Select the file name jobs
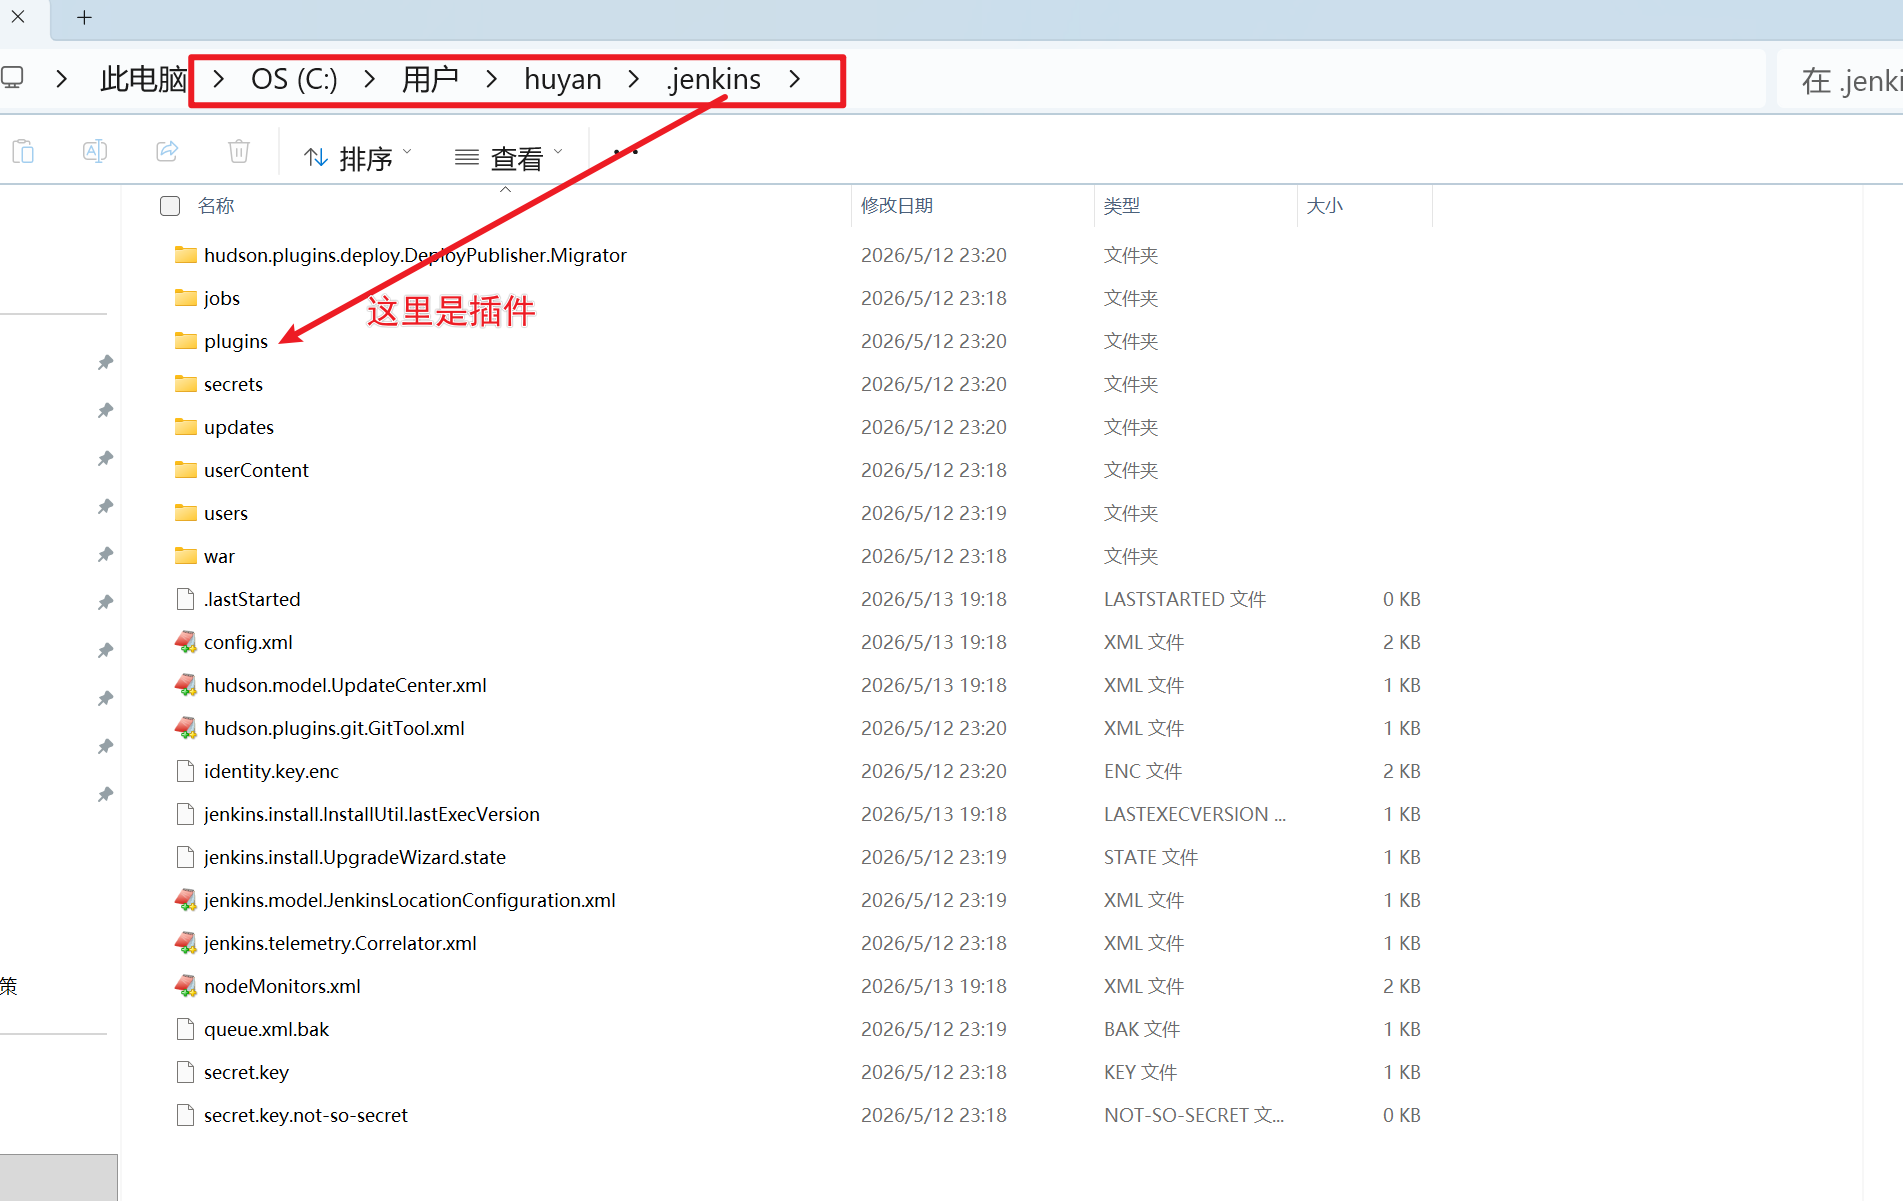This screenshot has width=1903, height=1201. 222,298
